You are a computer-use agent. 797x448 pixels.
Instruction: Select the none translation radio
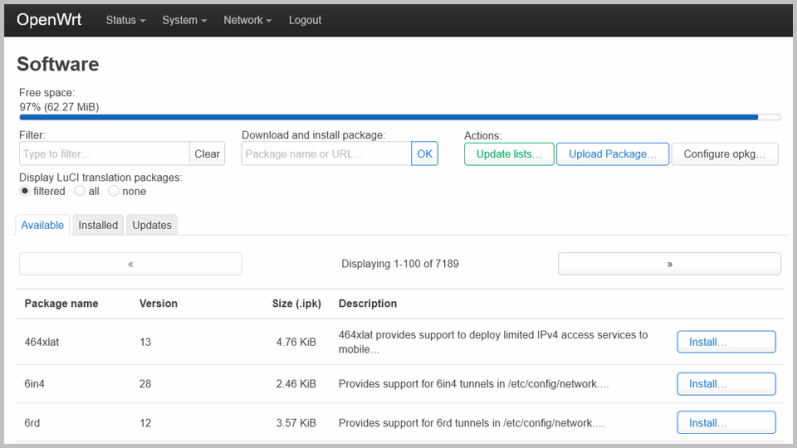click(113, 191)
